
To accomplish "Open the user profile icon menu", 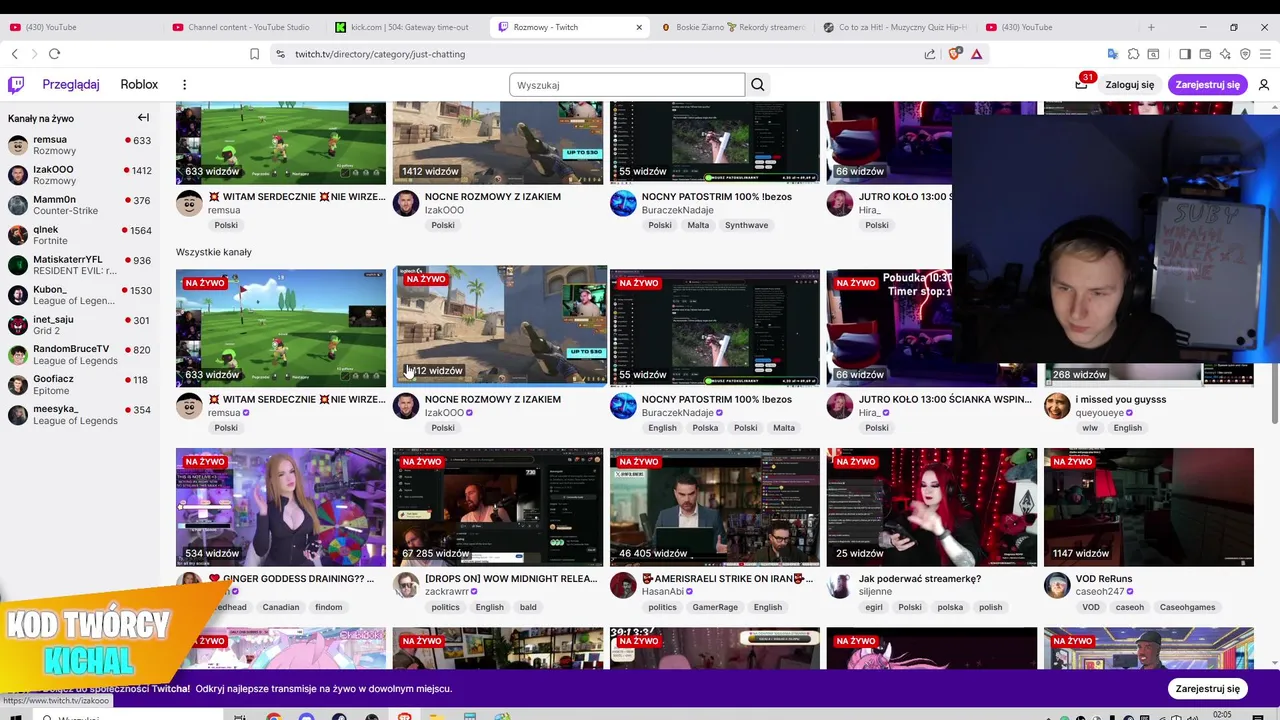I will (x=1264, y=85).
